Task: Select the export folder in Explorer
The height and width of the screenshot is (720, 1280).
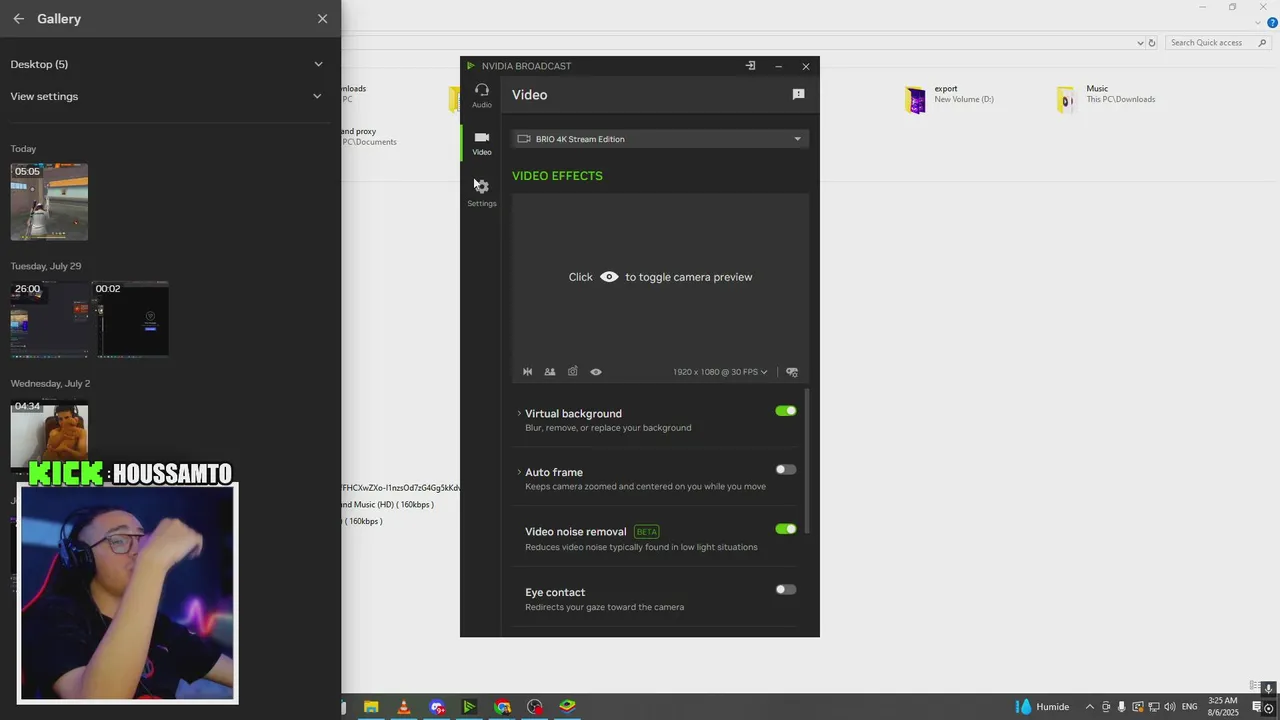Action: point(950,99)
